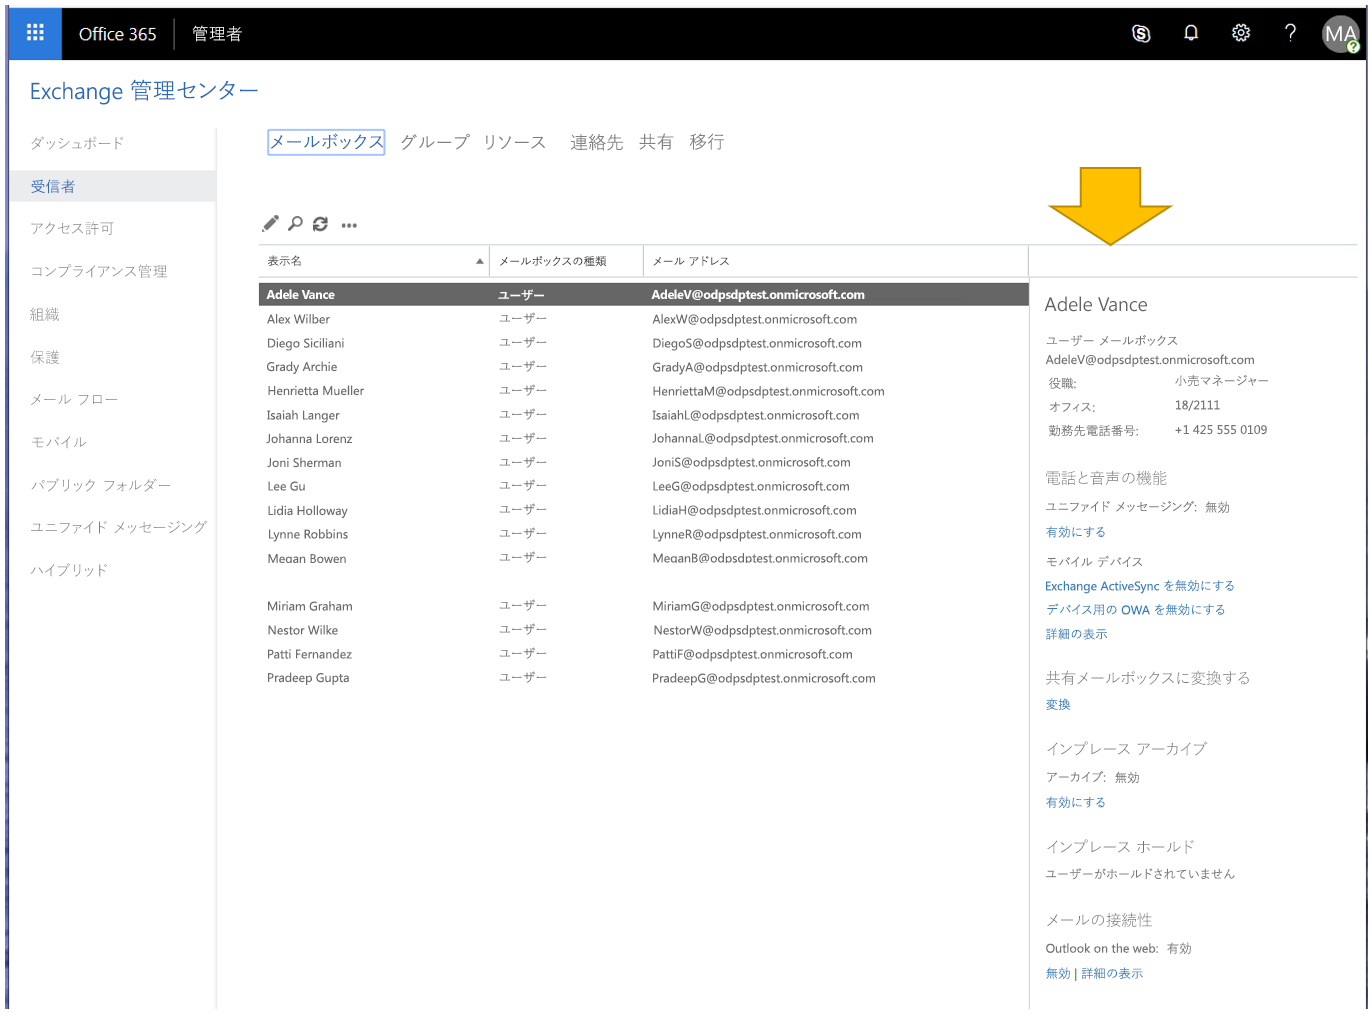
Task: Select the Megan Bowen mailbox row
Action: [x=307, y=559]
